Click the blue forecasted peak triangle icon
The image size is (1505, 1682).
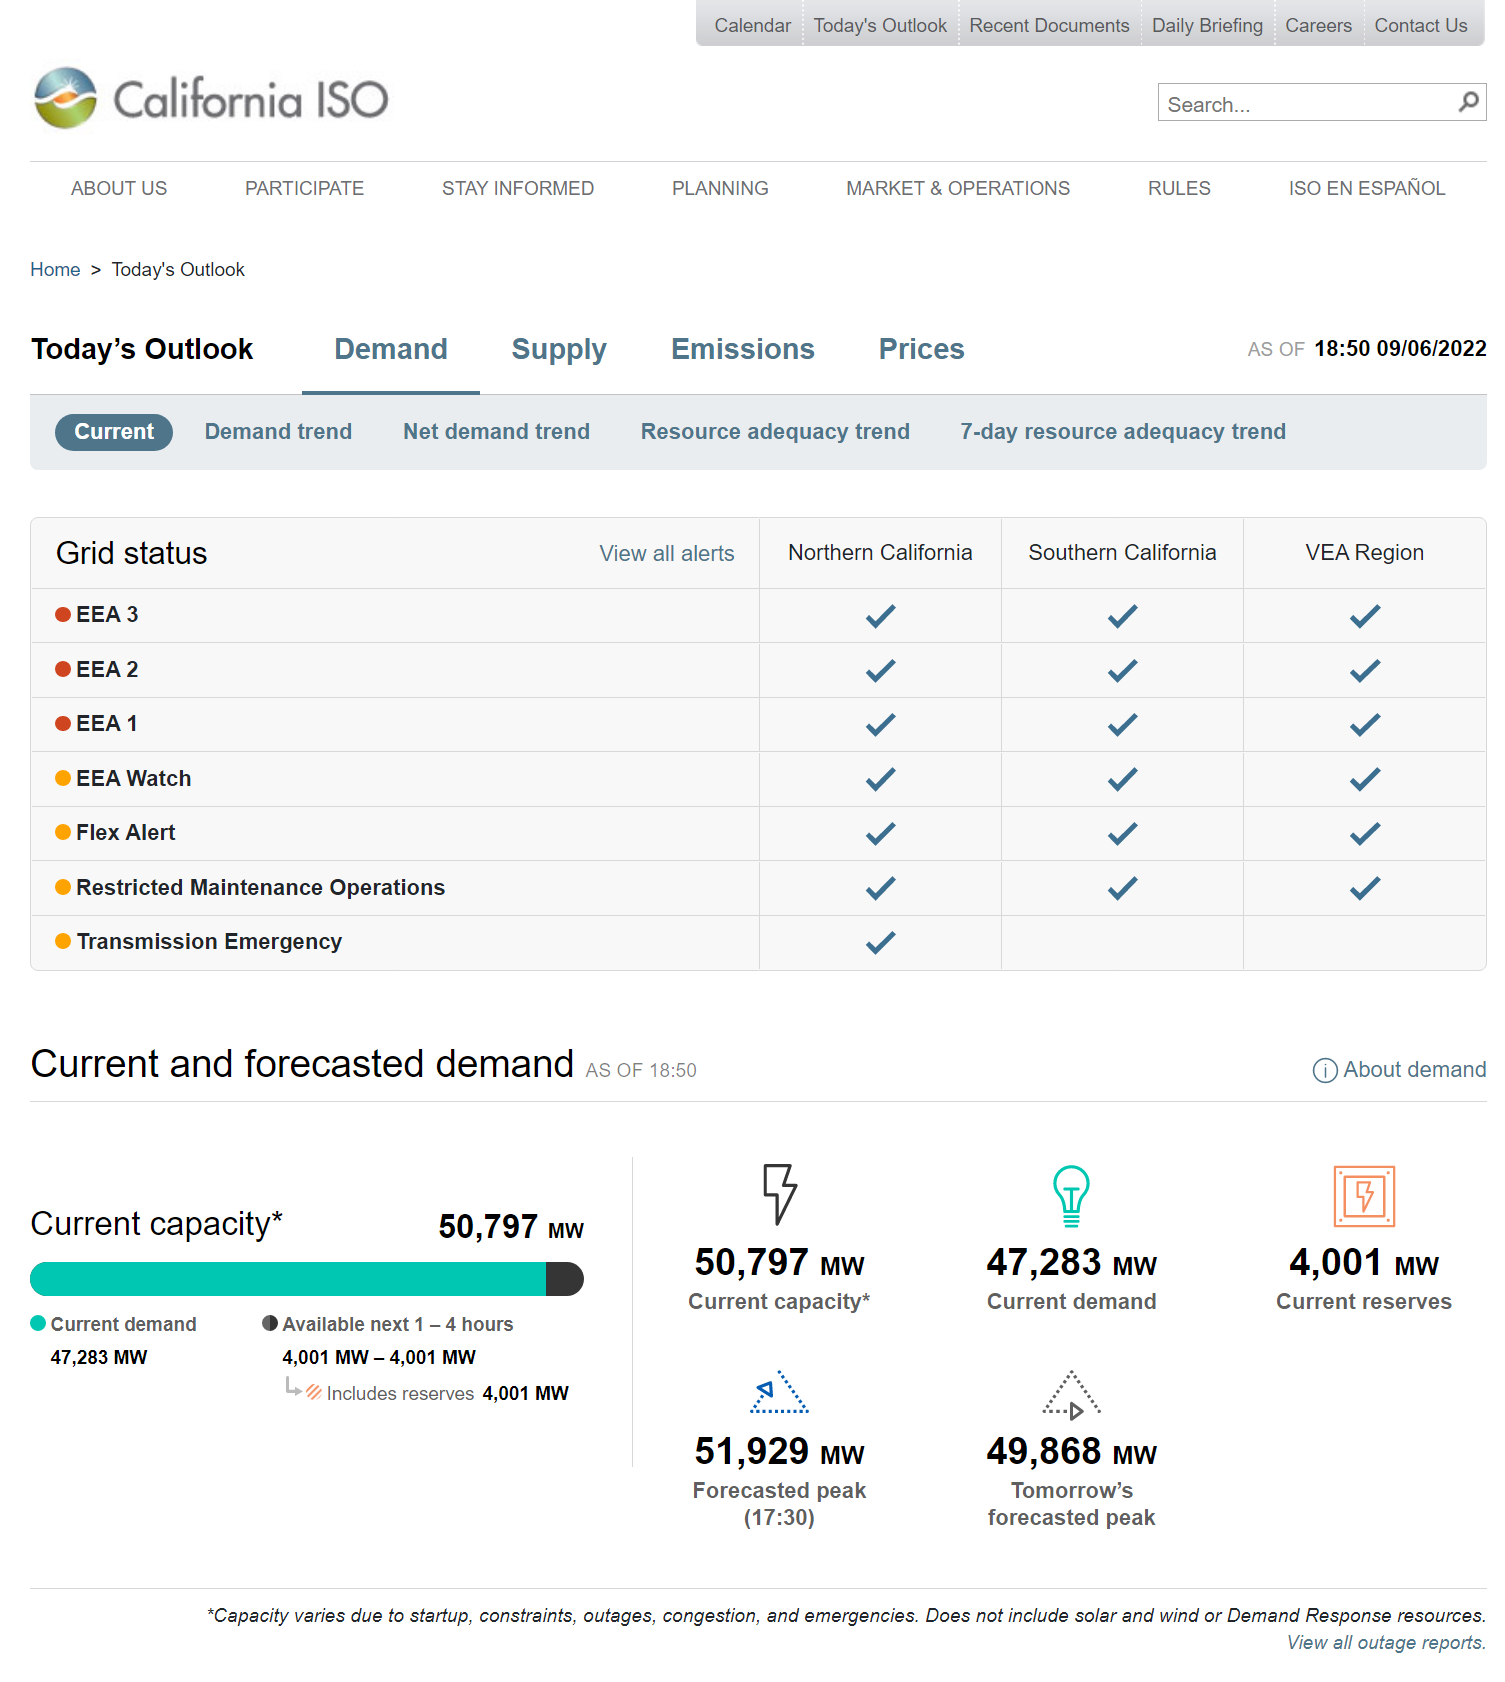tap(779, 1391)
